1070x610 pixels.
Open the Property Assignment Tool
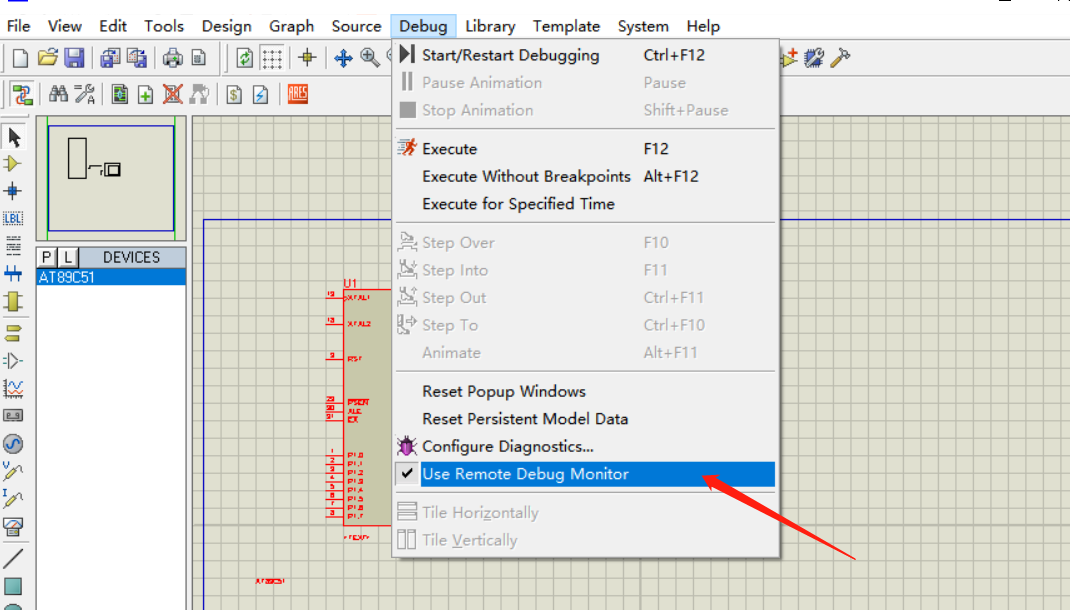click(x=85, y=94)
